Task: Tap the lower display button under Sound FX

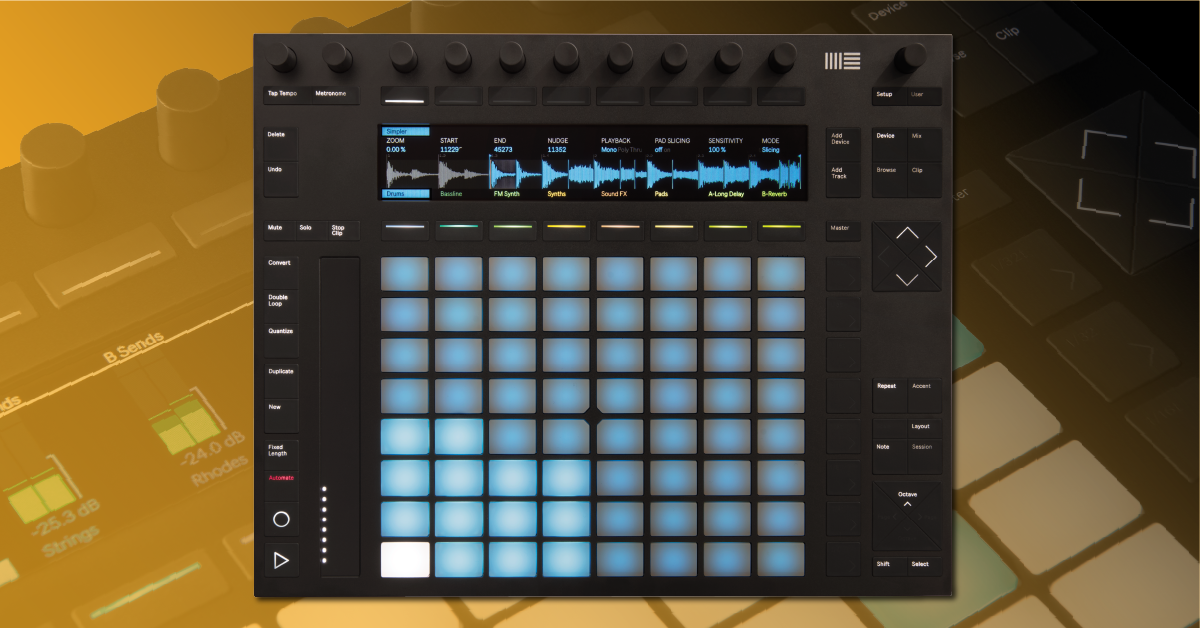Action: 620,231
